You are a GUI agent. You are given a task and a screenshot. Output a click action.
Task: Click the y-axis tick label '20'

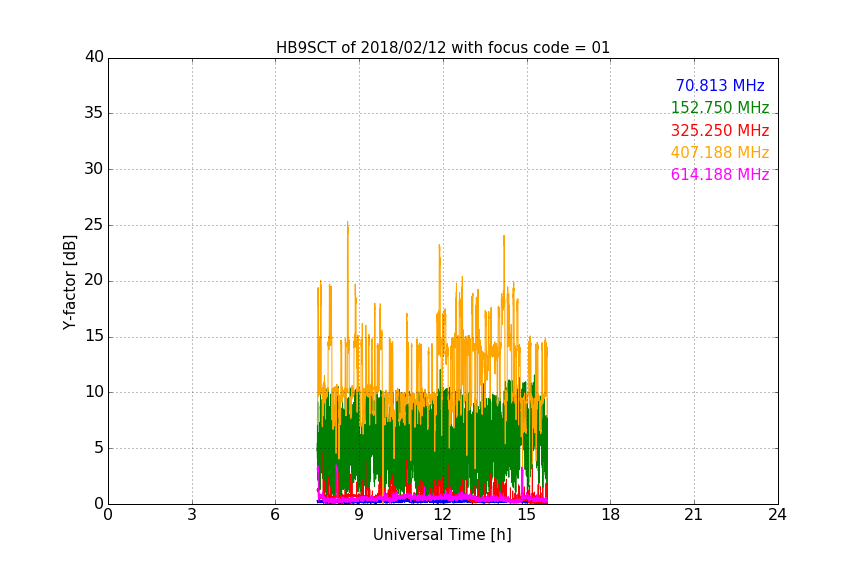(x=94, y=281)
